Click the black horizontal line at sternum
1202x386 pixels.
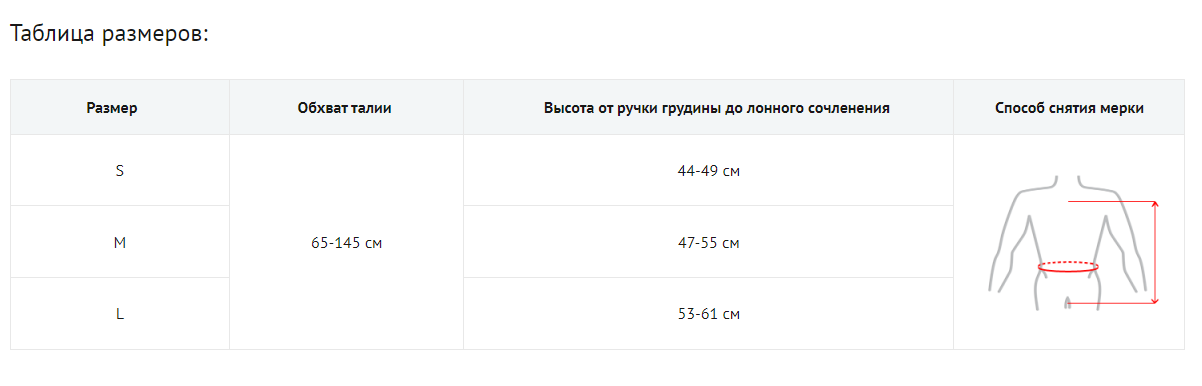[x=1108, y=202]
